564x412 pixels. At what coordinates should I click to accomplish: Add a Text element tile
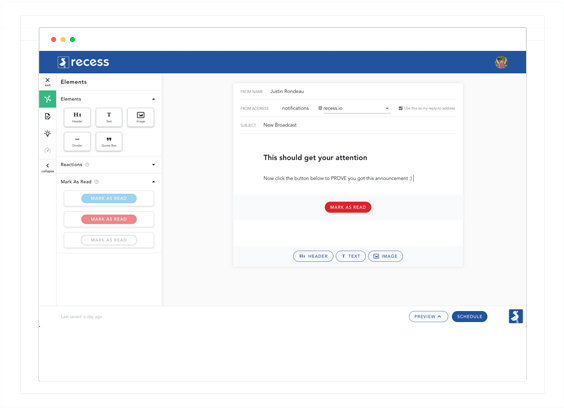click(109, 117)
